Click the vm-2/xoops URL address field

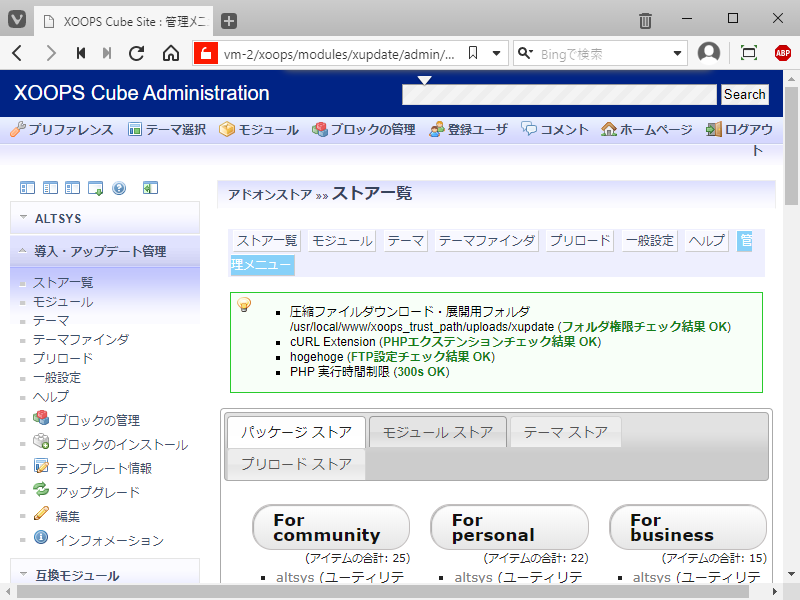pyautogui.click(x=339, y=54)
